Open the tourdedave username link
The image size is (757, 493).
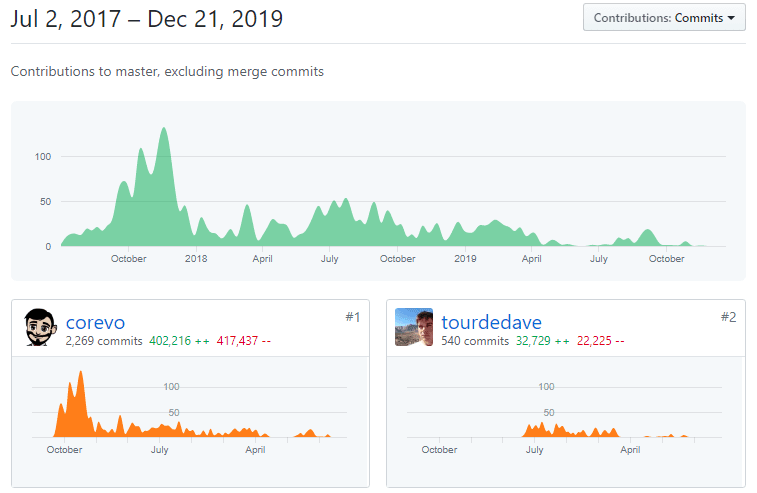pyautogui.click(x=492, y=322)
